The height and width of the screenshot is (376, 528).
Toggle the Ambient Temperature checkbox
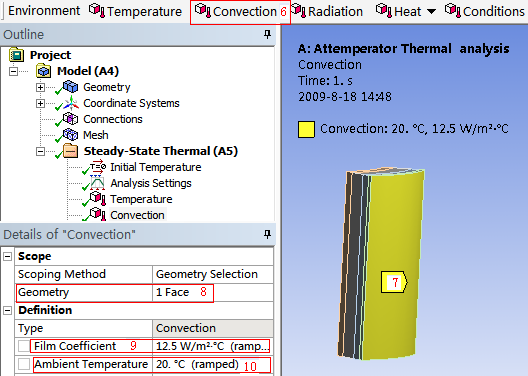[24, 364]
